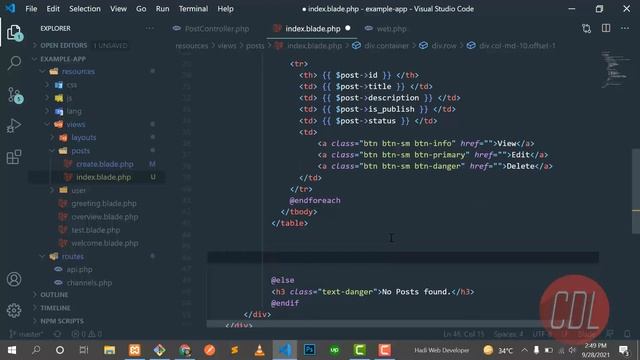The width and height of the screenshot is (640, 360).
Task: Open the Run menu
Action: (162, 9)
